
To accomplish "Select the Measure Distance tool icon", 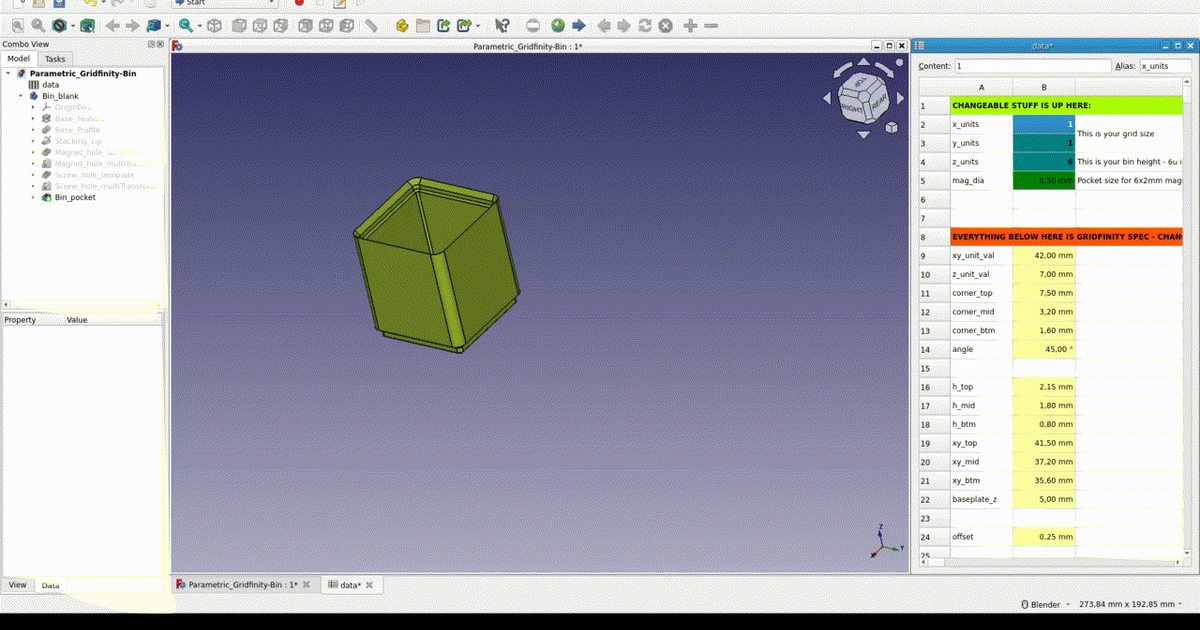I will pos(370,25).
